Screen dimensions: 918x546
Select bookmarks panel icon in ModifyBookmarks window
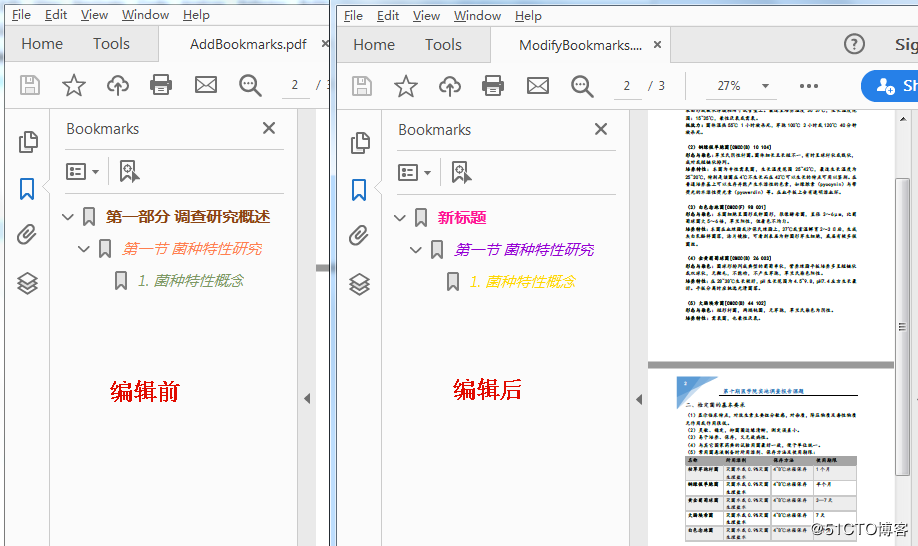pyautogui.click(x=359, y=190)
